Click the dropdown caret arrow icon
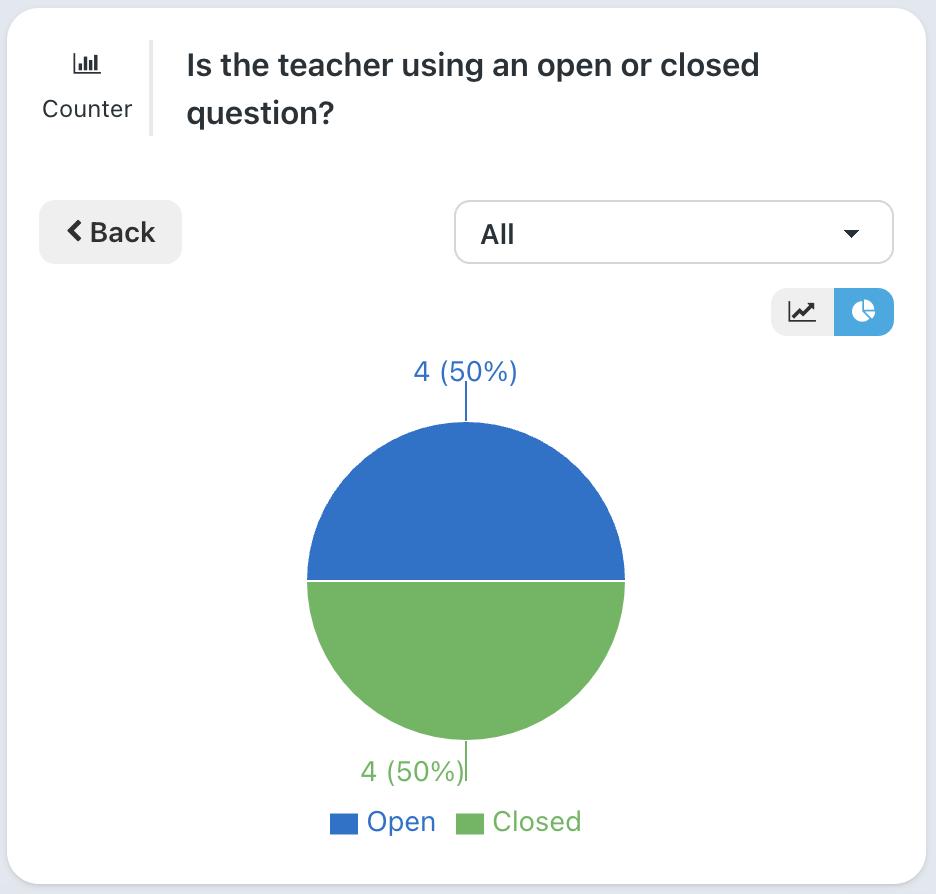 [x=851, y=233]
